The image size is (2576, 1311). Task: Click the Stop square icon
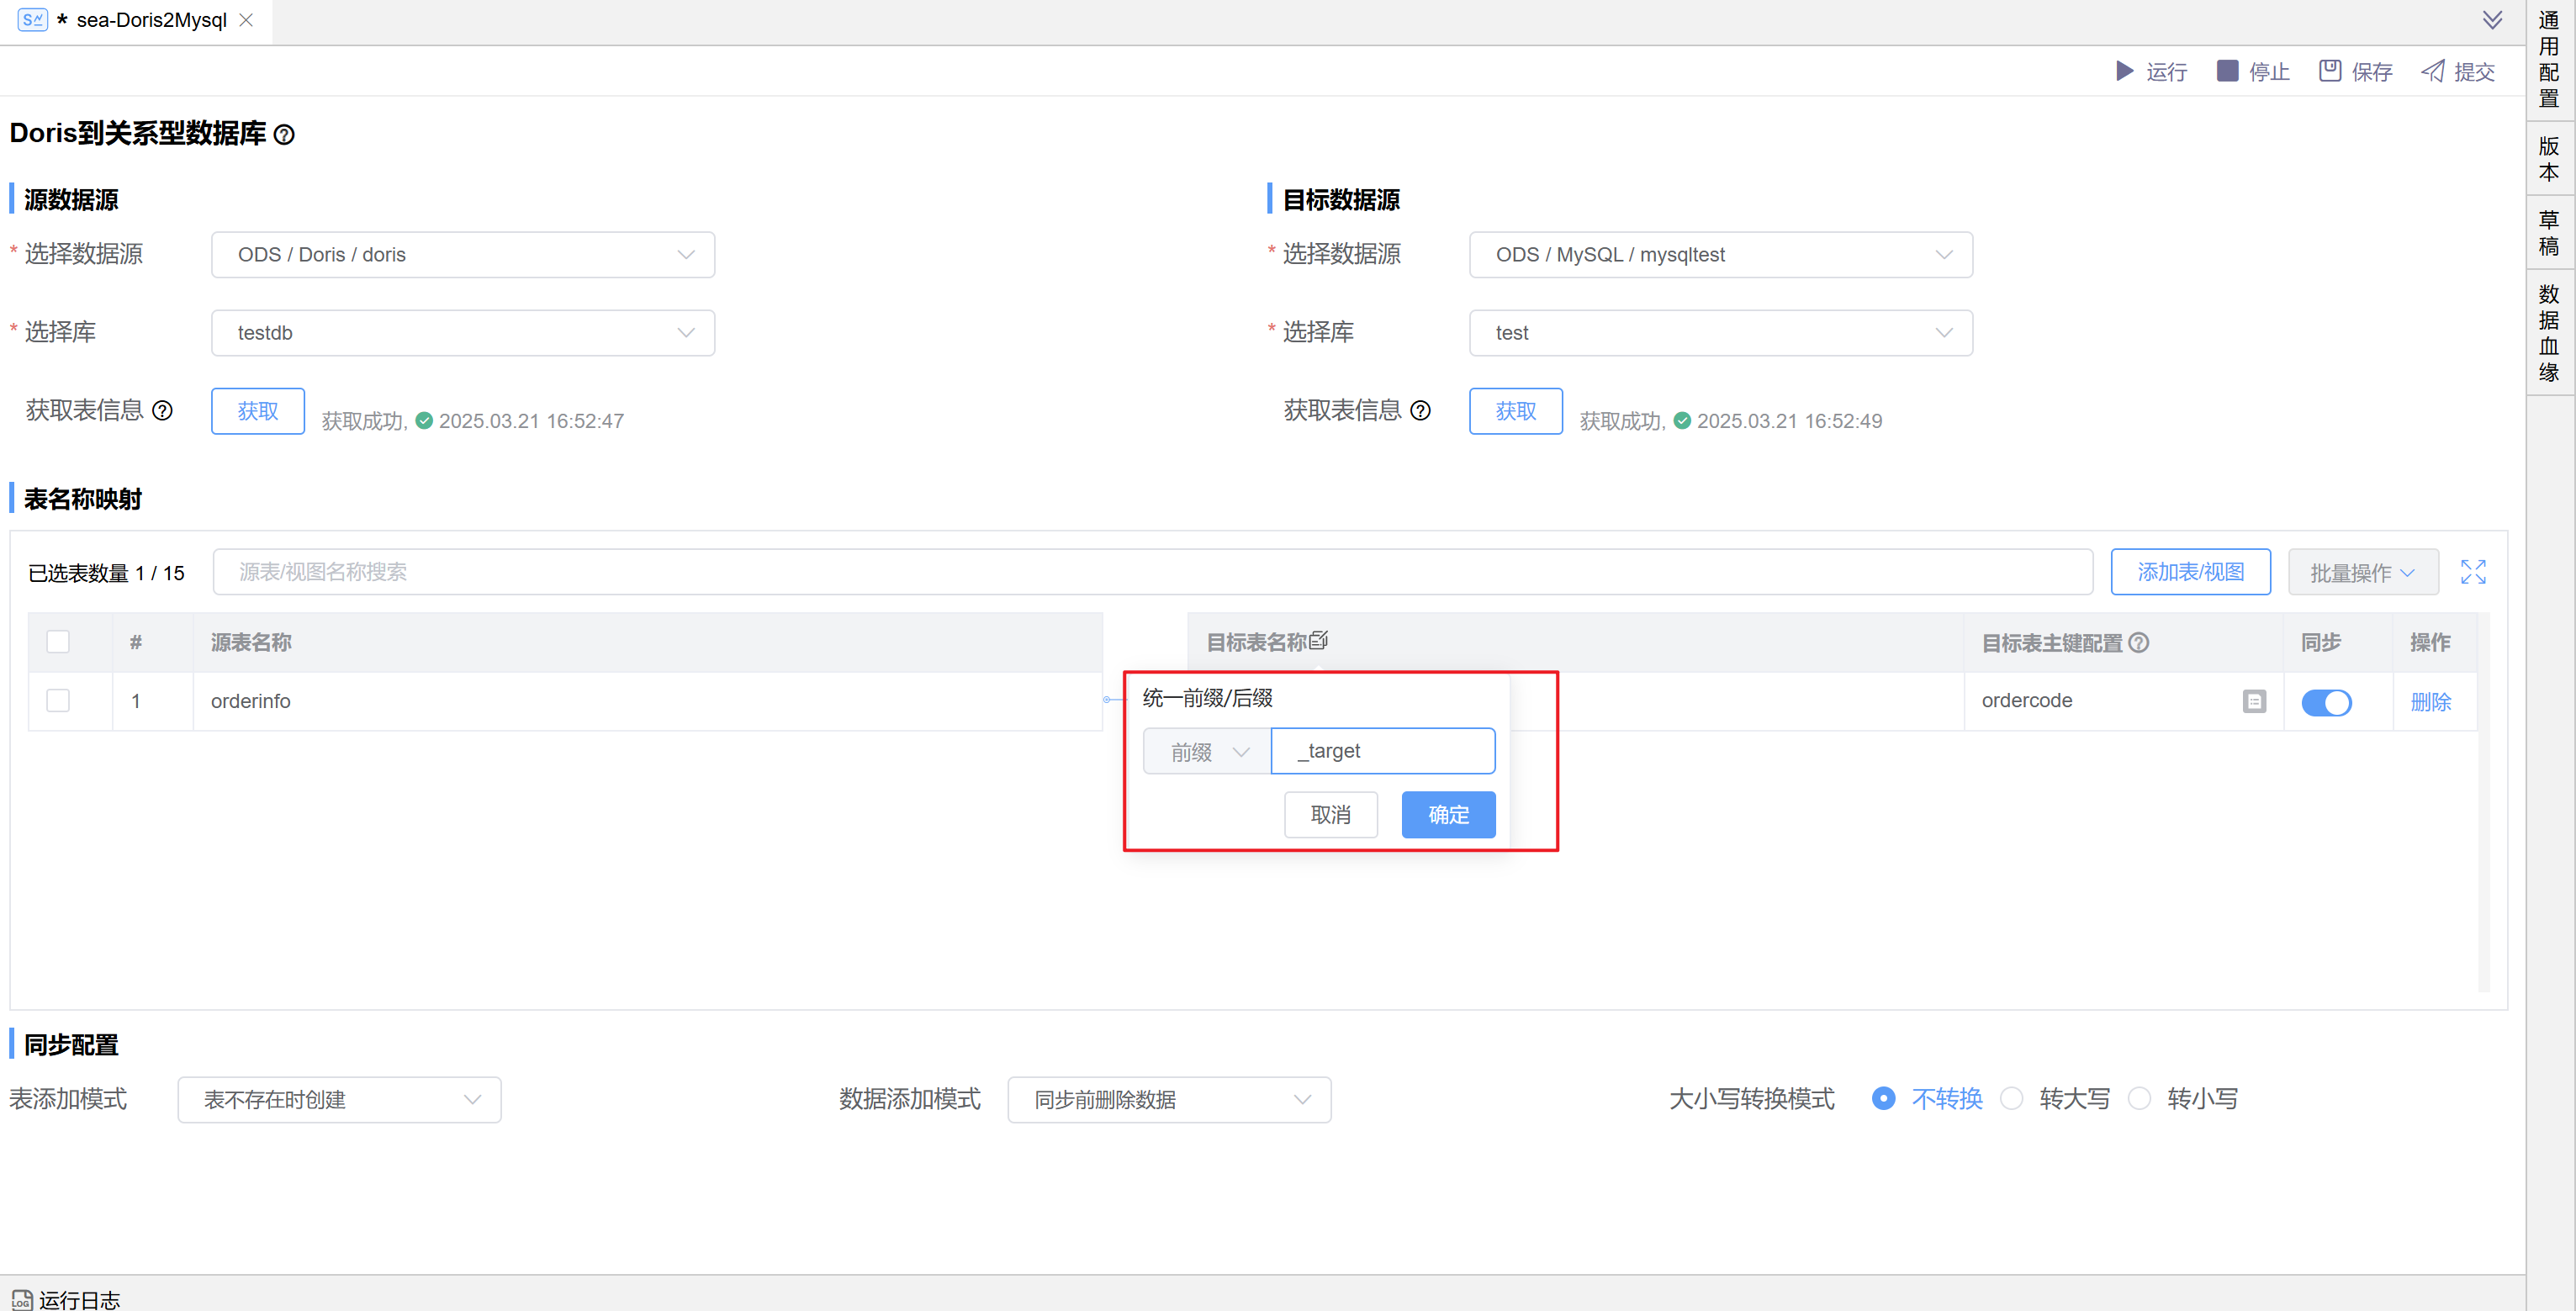(2227, 71)
